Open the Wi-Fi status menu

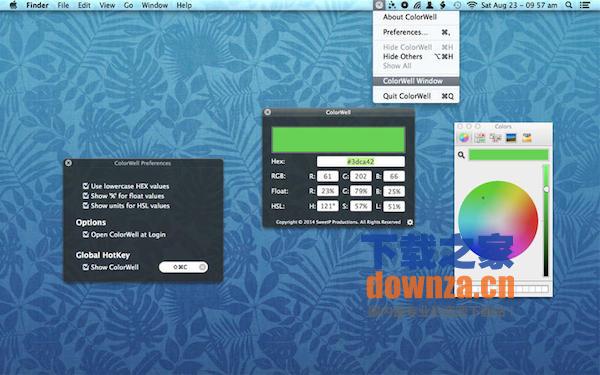coord(472,5)
